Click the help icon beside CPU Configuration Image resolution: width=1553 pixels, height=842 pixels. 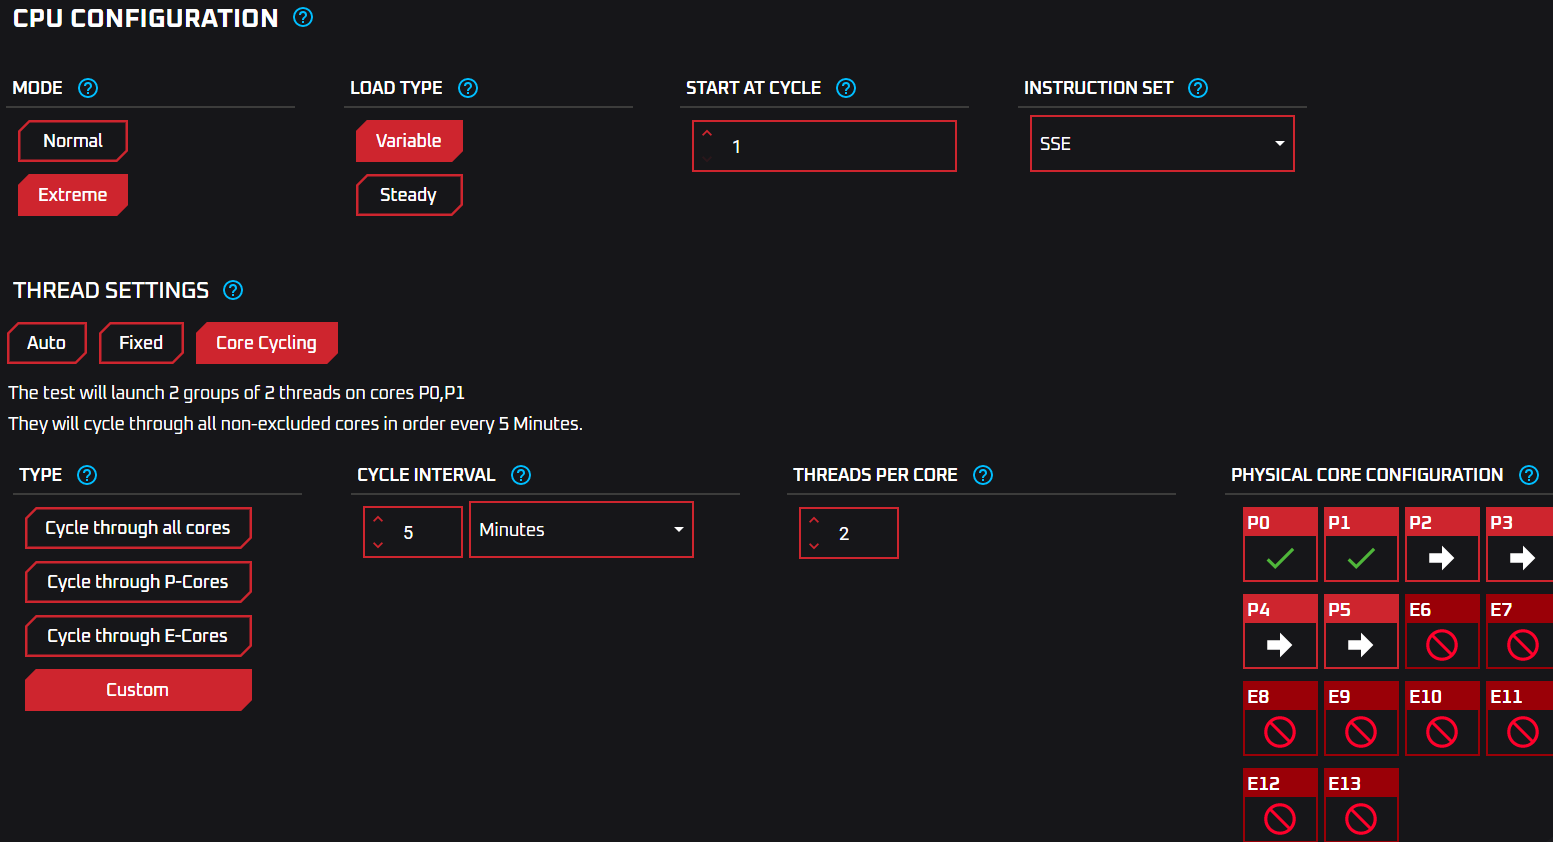(303, 17)
